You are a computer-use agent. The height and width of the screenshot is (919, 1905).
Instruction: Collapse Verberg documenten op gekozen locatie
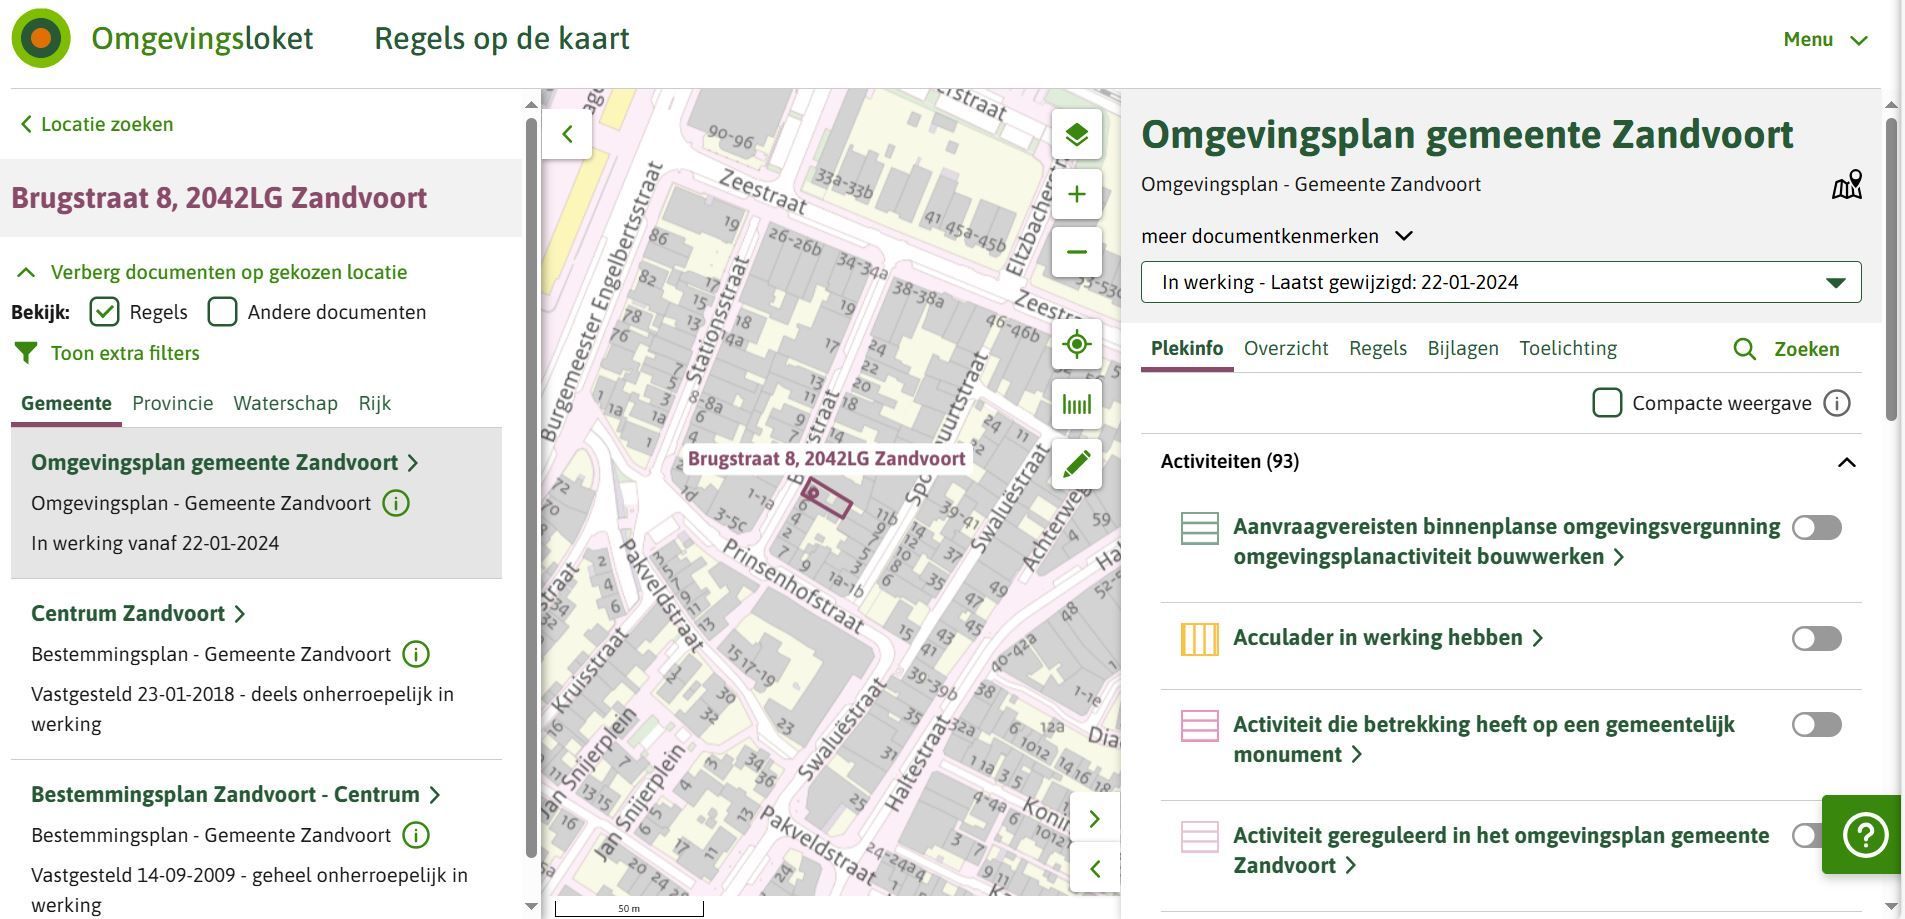[212, 272]
